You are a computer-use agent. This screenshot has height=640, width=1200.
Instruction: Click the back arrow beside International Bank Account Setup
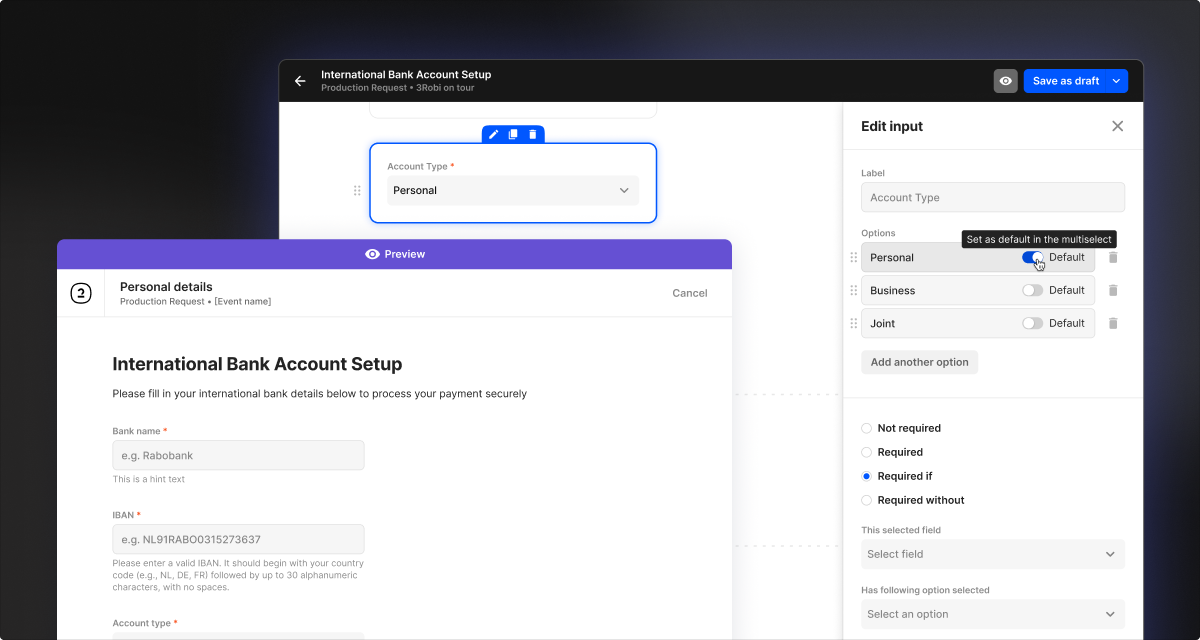coord(299,80)
